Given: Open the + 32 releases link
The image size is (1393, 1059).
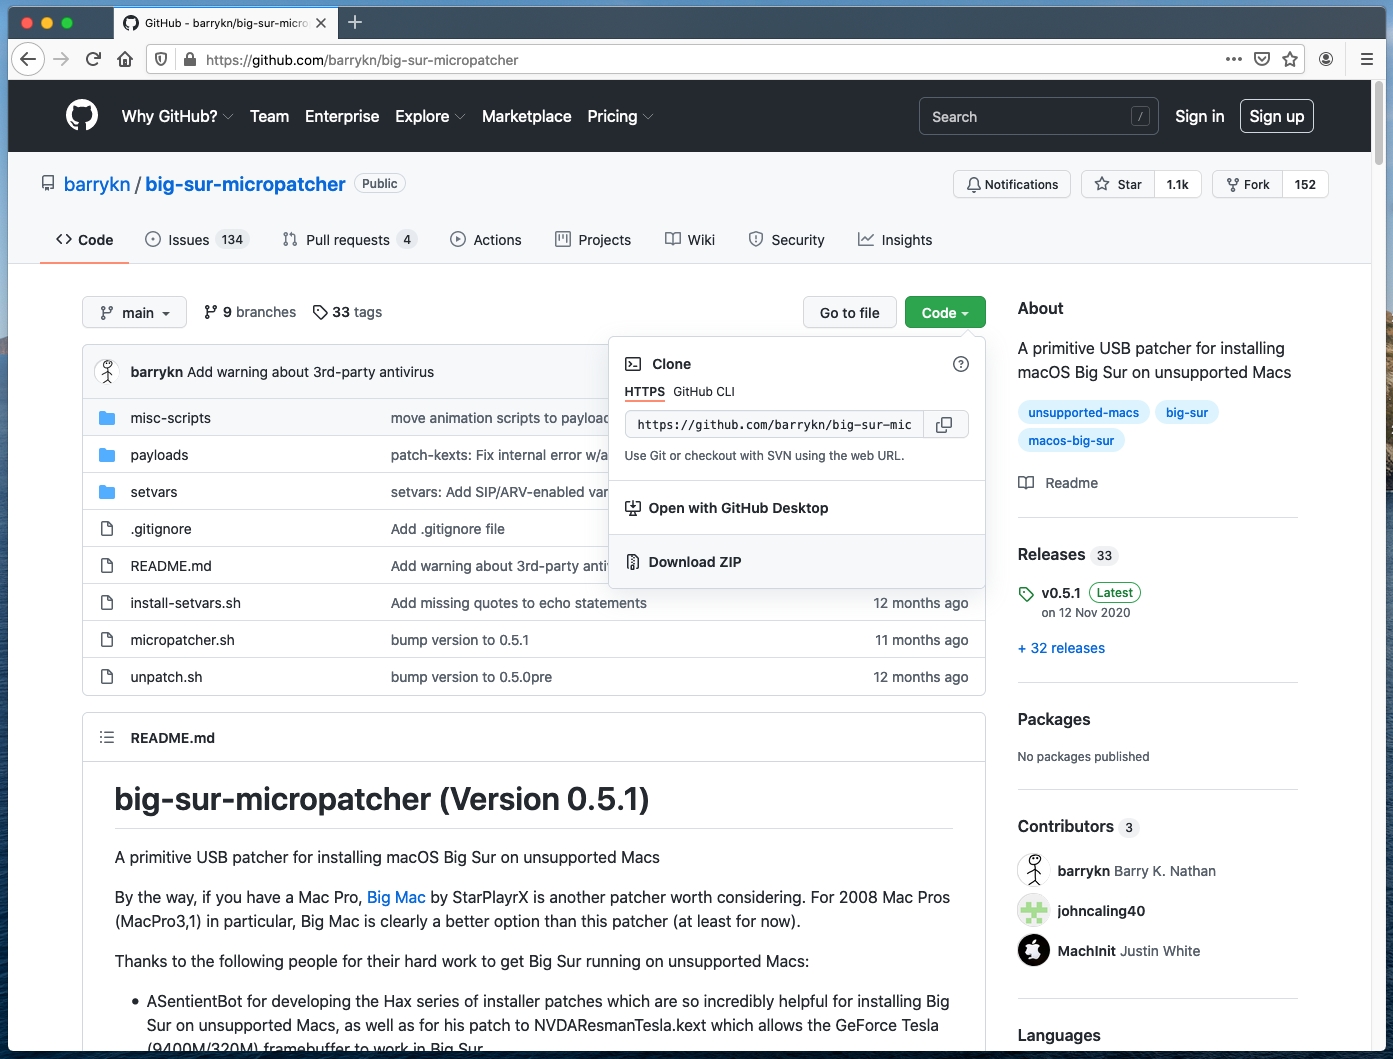Looking at the screenshot, I should pos(1061,648).
